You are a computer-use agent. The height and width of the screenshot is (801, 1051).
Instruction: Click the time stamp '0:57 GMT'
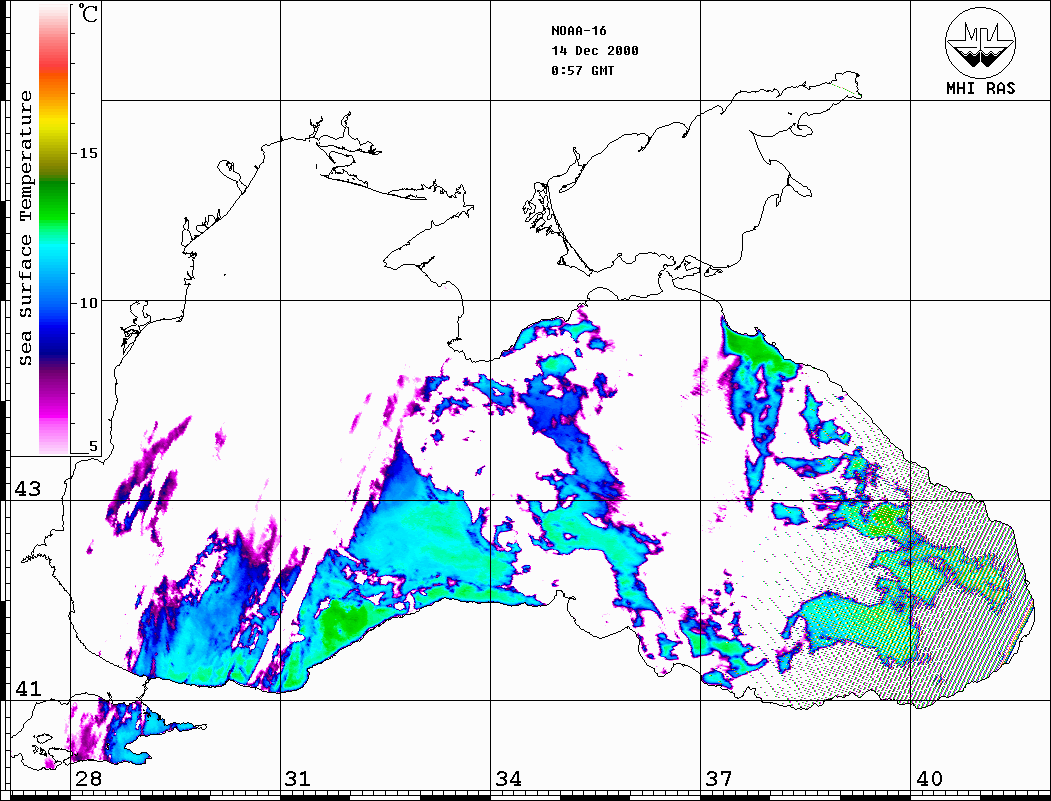coord(582,70)
